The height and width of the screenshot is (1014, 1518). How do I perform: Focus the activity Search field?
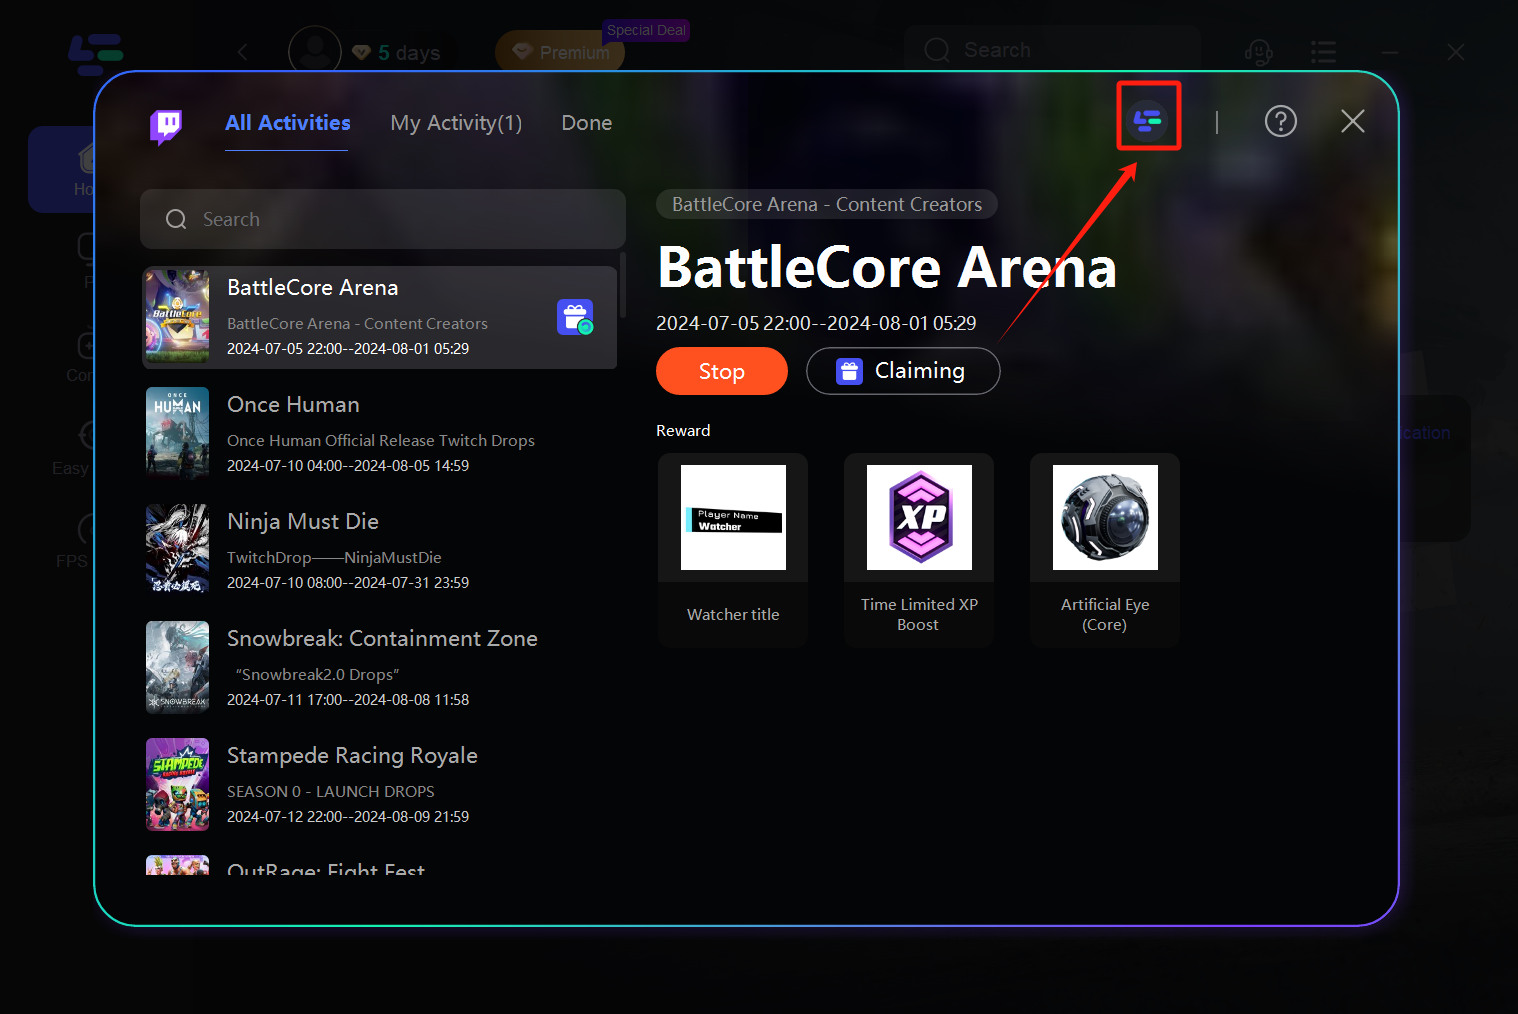tap(383, 219)
